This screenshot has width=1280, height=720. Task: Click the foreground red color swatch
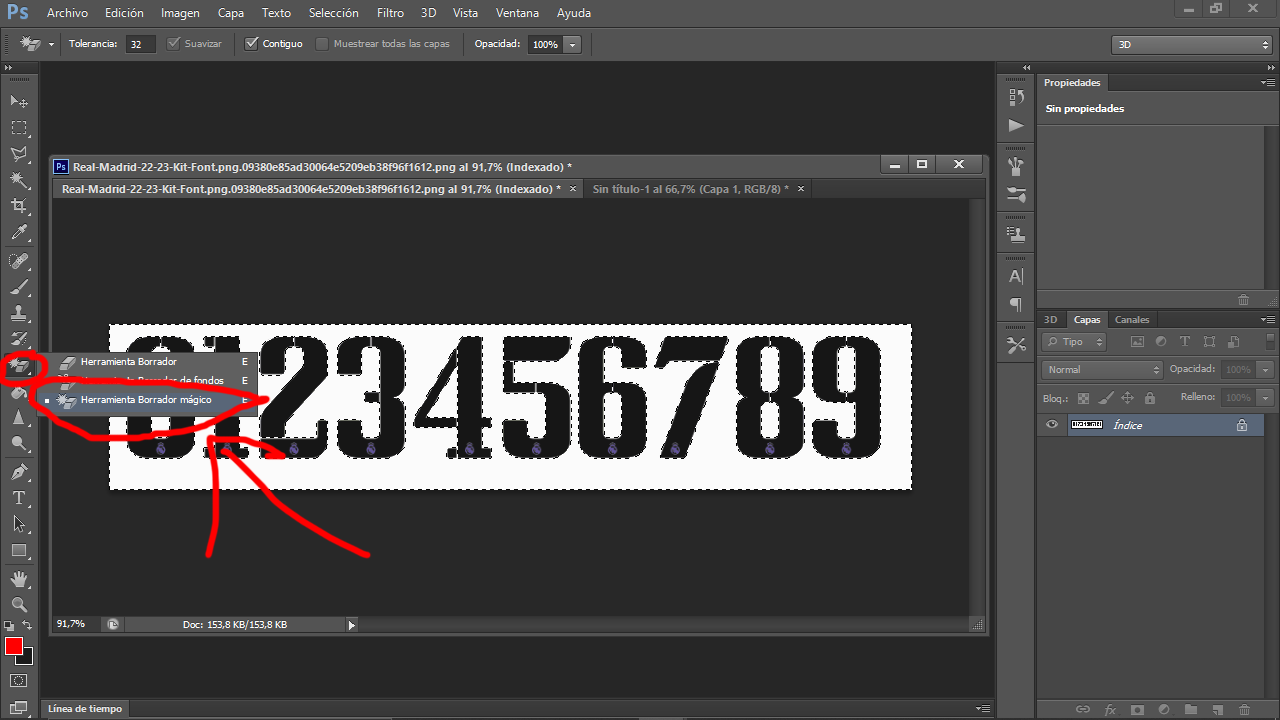tap(14, 647)
